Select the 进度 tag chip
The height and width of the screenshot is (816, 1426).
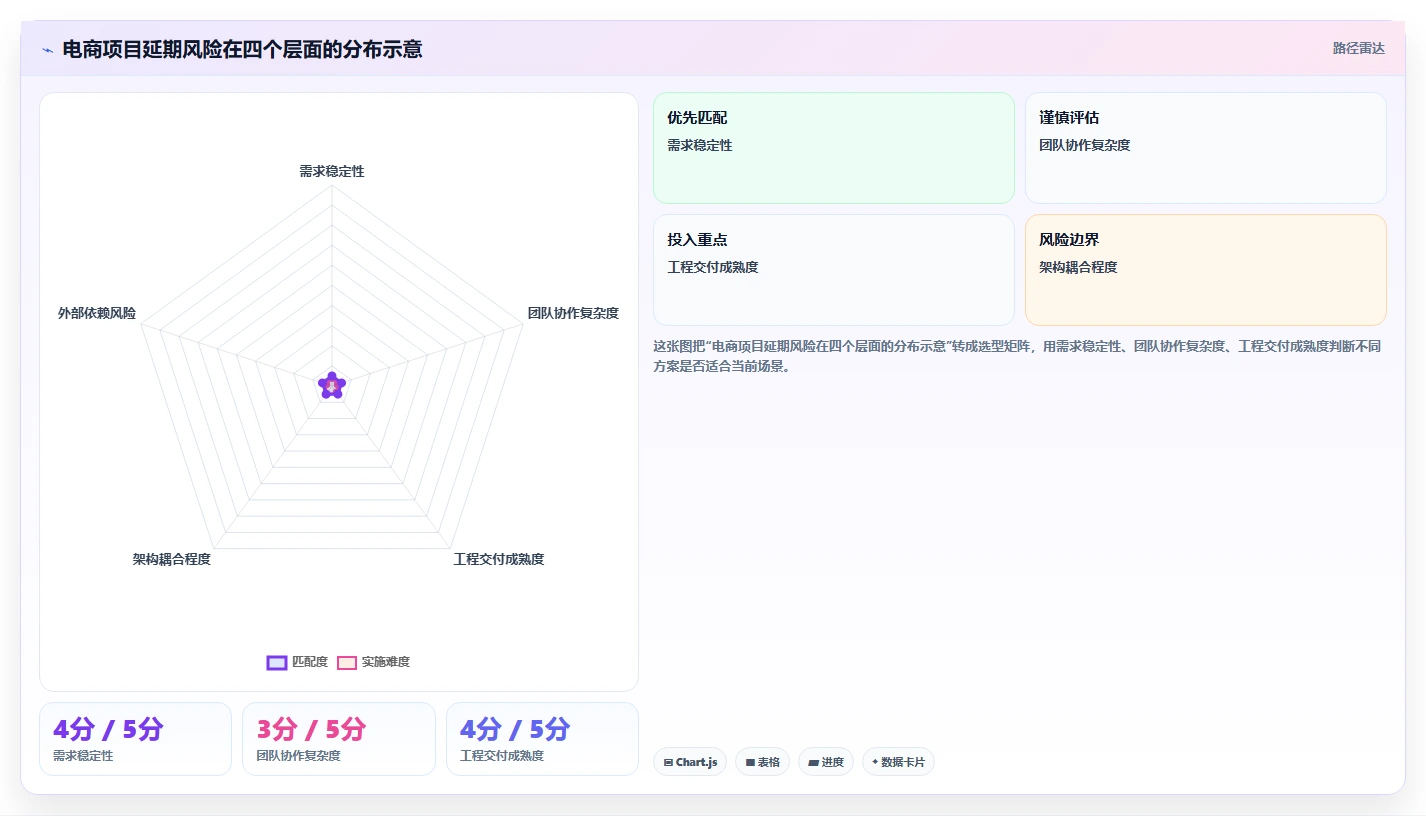click(x=826, y=762)
